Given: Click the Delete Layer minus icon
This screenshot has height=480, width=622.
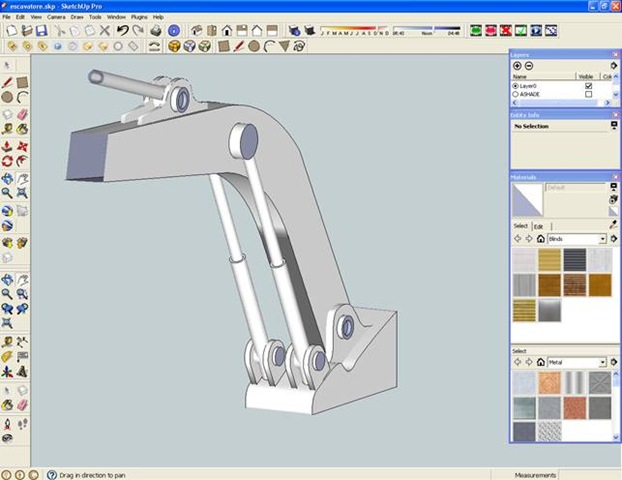Looking at the screenshot, I should click(529, 65).
